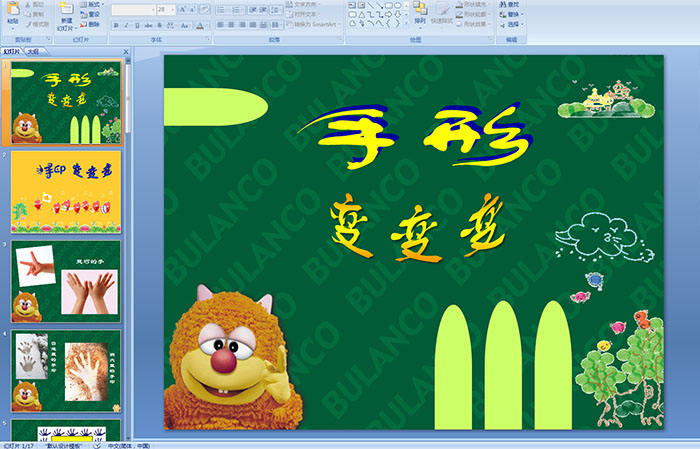700x449 pixels.
Task: Select slide 3 thumbnail with hands photos
Action: tap(66, 281)
